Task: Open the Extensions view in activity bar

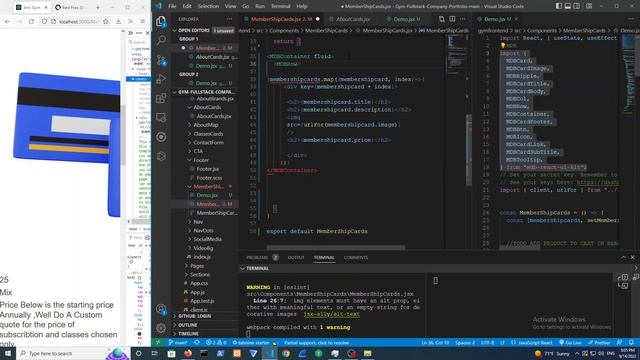Action: click(161, 98)
